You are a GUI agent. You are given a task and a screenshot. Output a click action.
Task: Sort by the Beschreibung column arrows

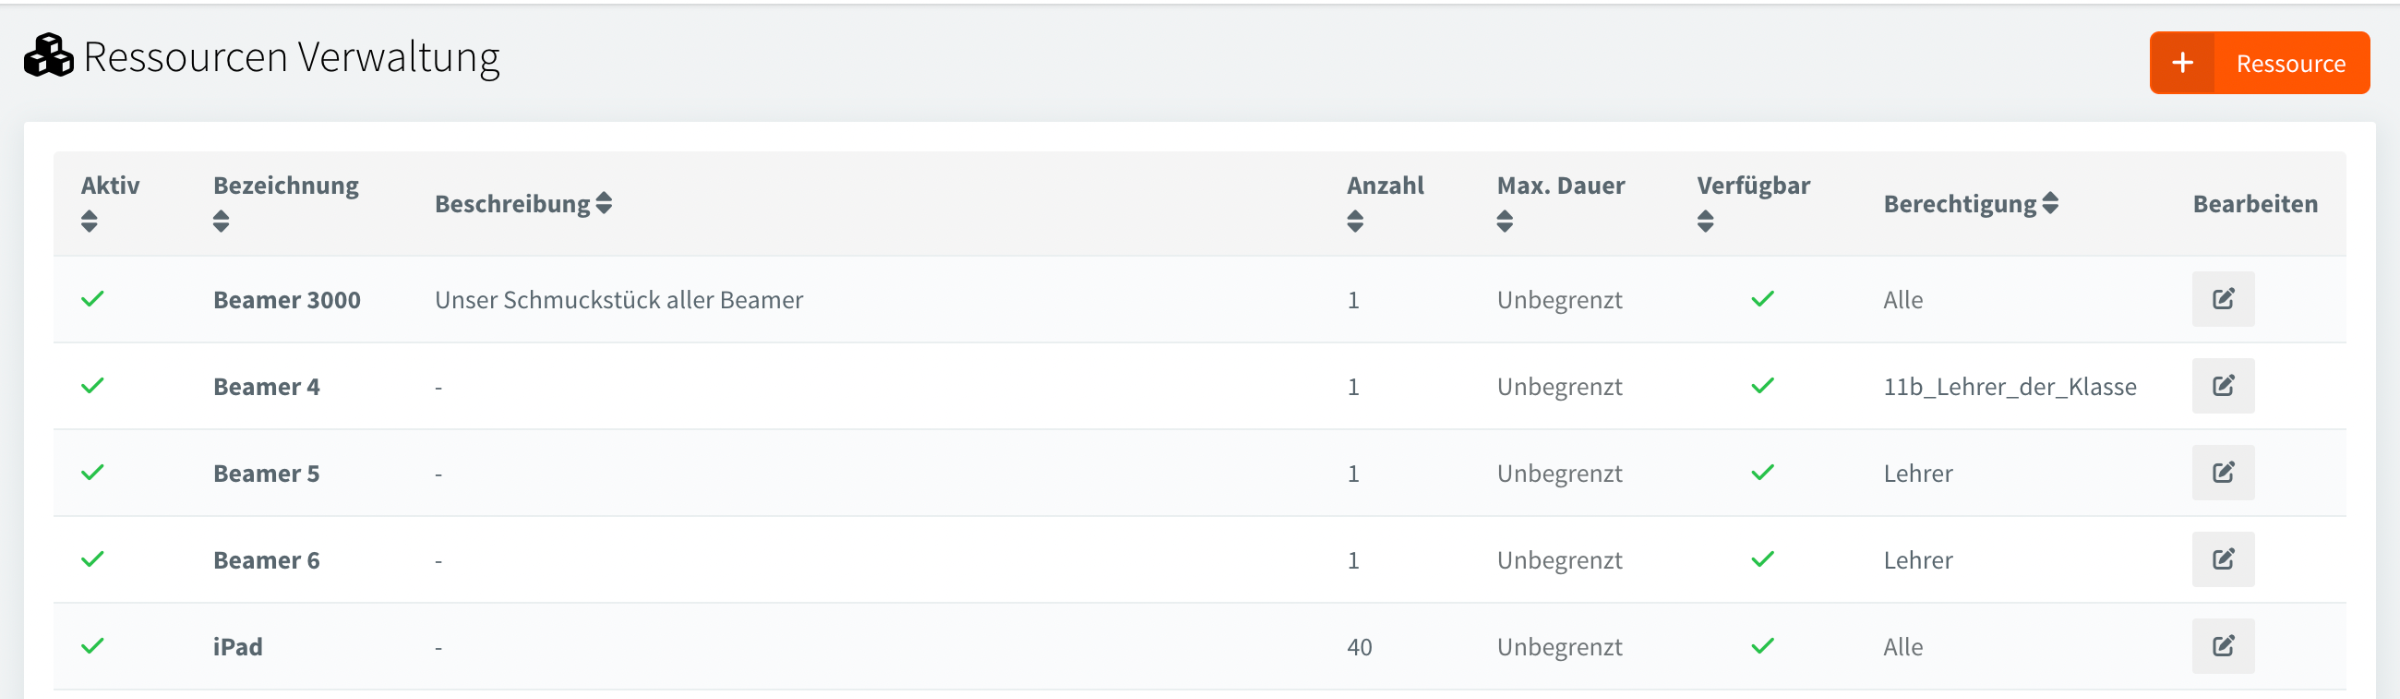click(x=604, y=204)
